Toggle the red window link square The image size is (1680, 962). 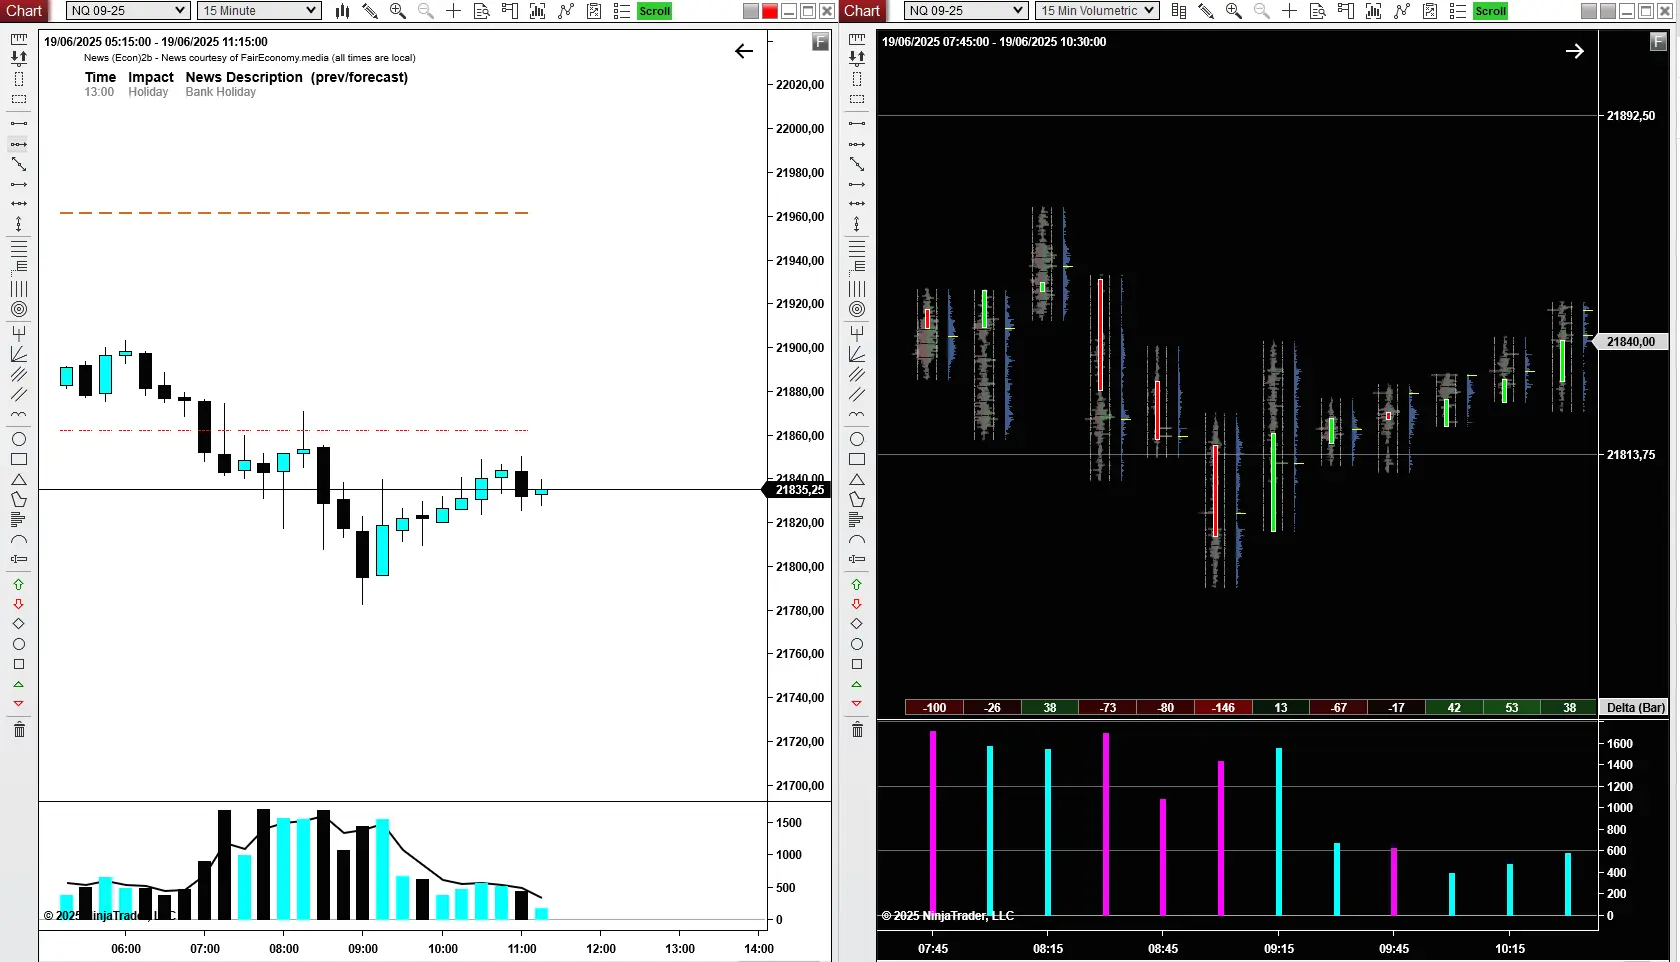pos(769,11)
